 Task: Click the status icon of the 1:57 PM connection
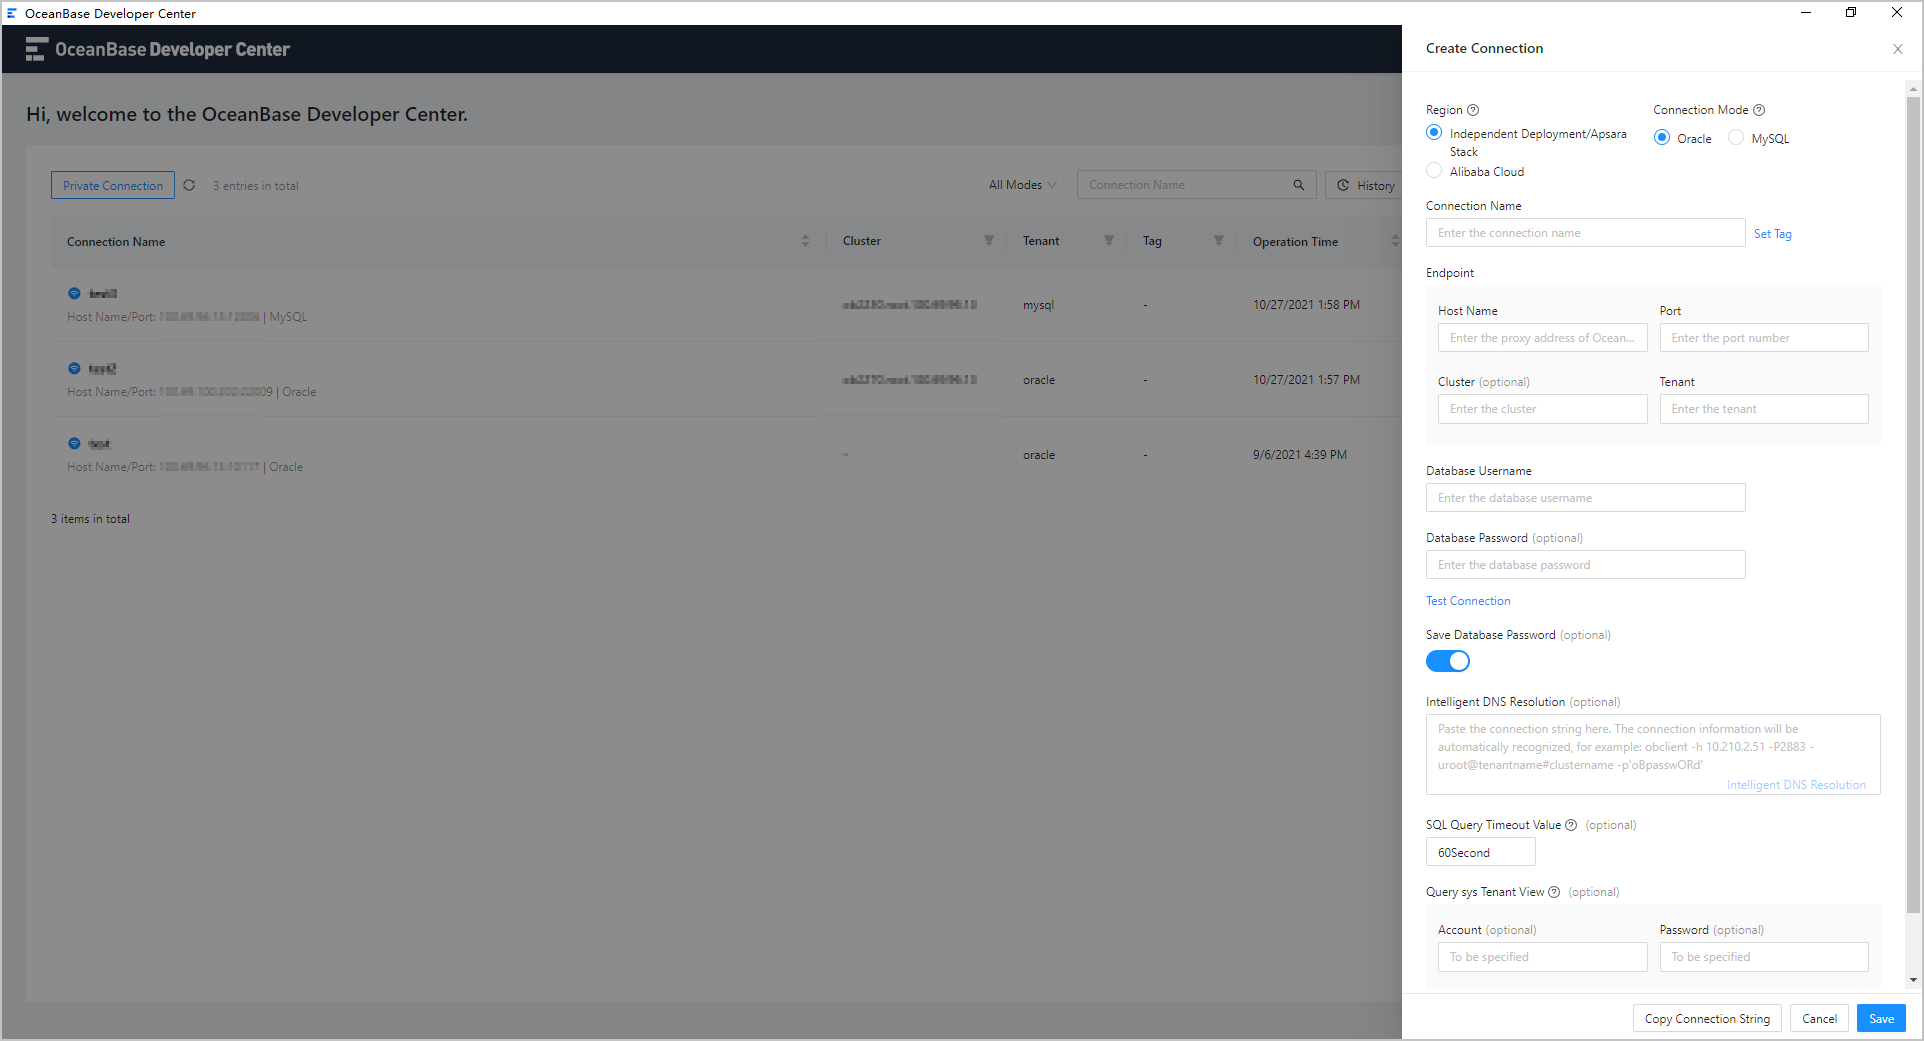(74, 368)
